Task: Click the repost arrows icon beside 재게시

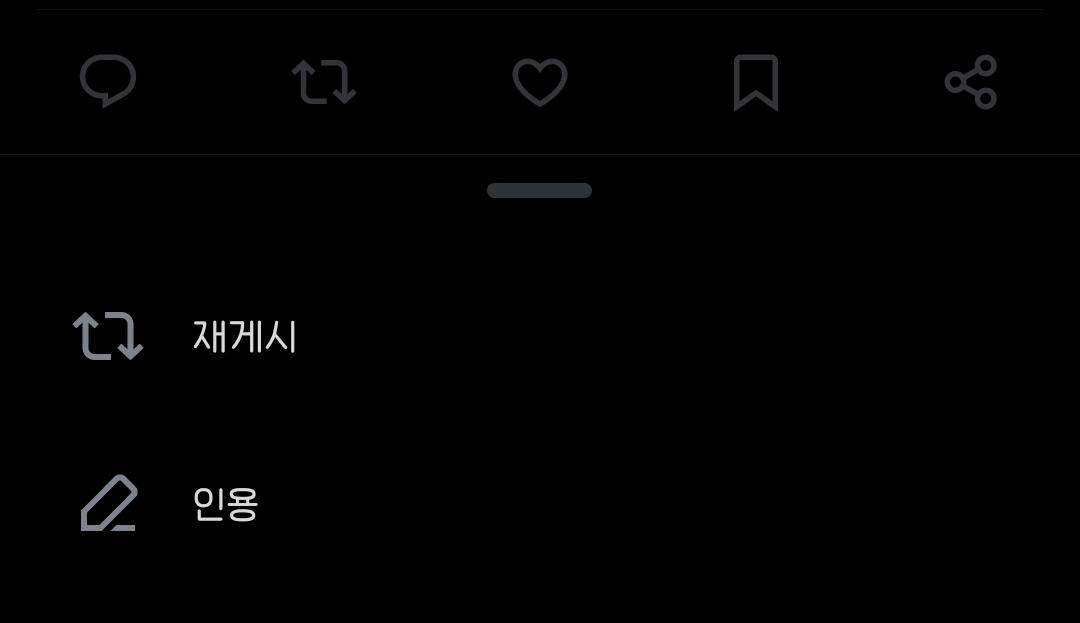Action: [x=108, y=336]
